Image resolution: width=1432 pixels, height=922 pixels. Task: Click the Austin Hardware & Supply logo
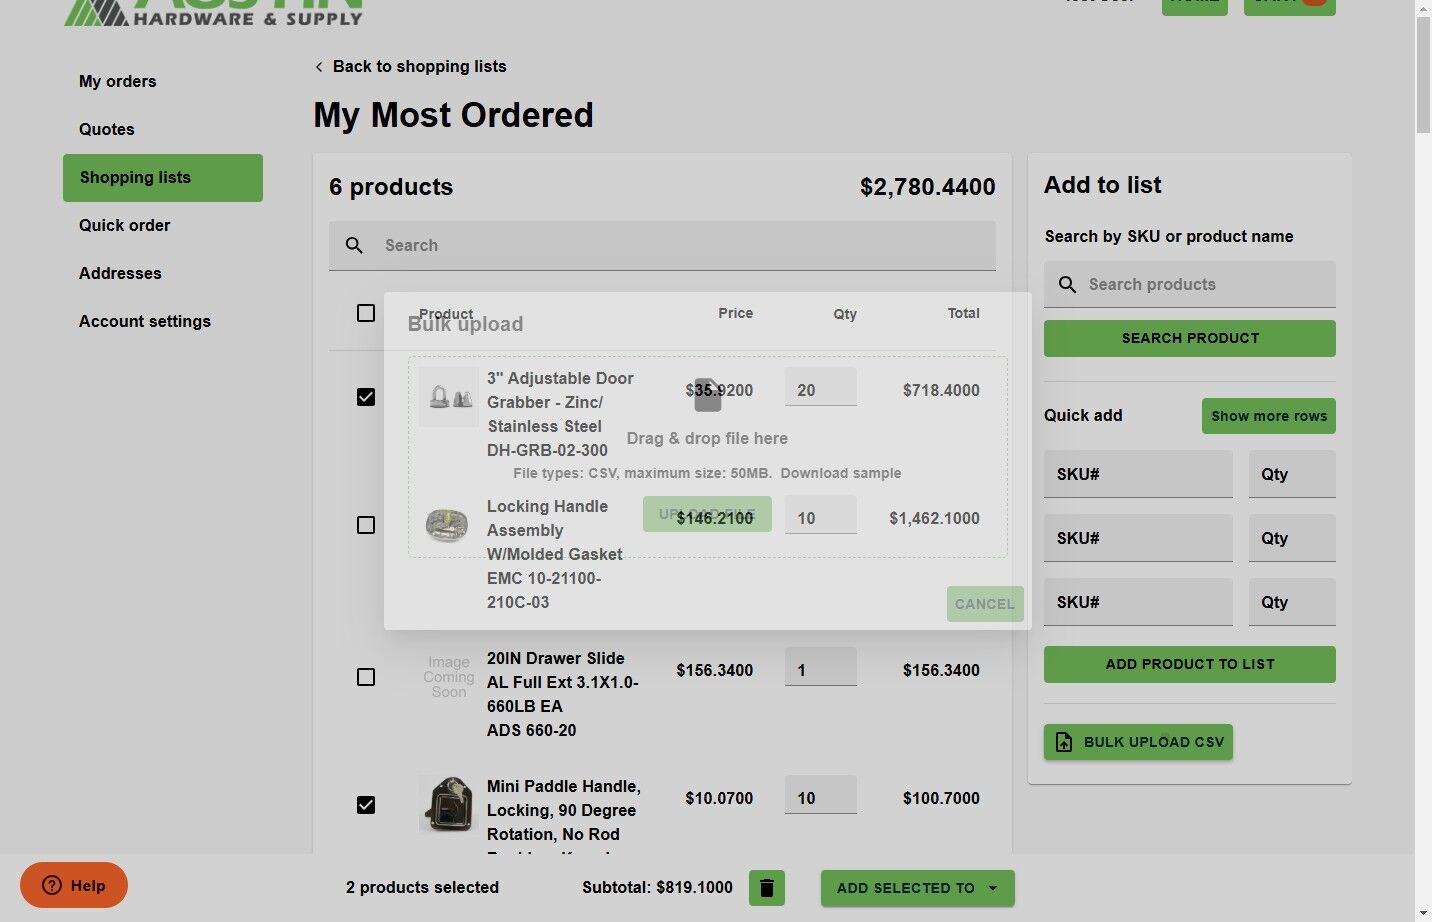[213, 12]
